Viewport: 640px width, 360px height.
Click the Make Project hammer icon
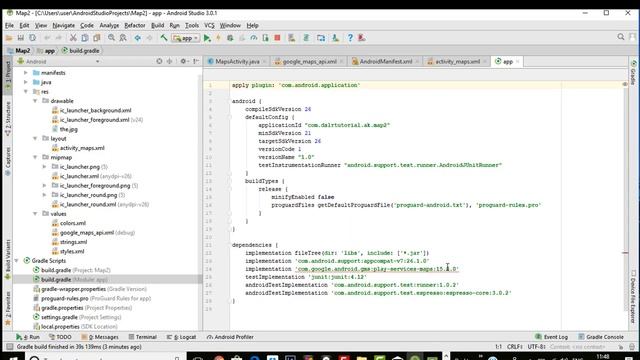click(164, 38)
